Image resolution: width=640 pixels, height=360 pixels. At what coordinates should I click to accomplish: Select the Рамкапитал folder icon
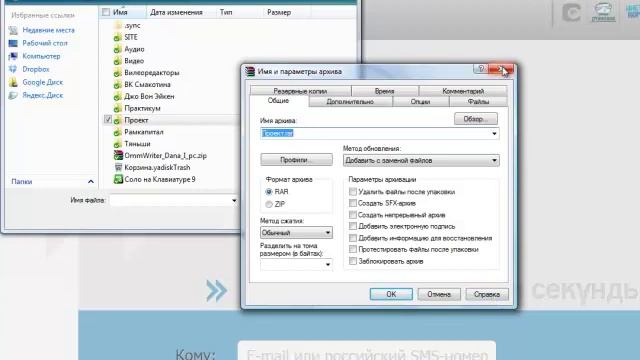(118, 132)
